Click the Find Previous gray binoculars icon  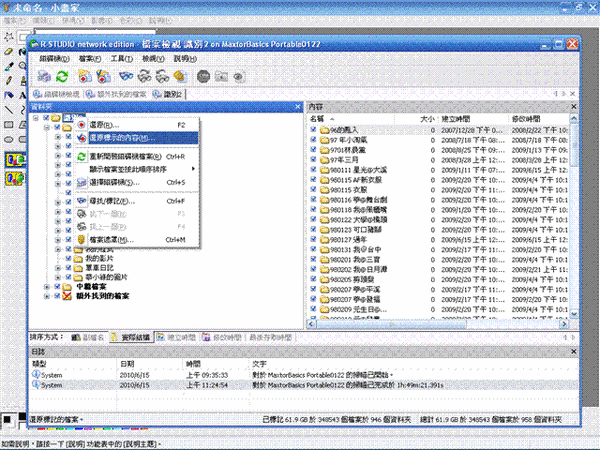tap(162, 77)
